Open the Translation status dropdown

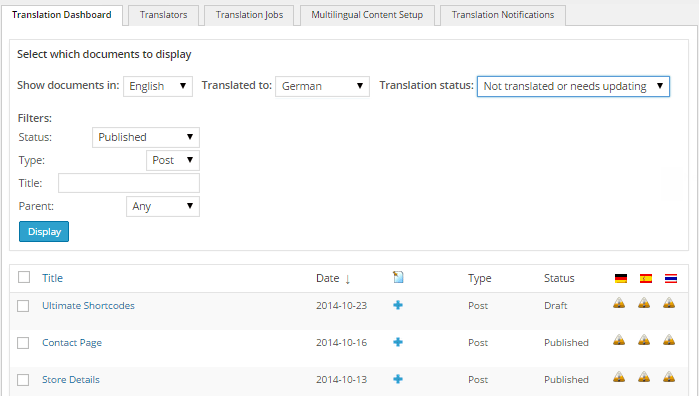[x=573, y=86]
